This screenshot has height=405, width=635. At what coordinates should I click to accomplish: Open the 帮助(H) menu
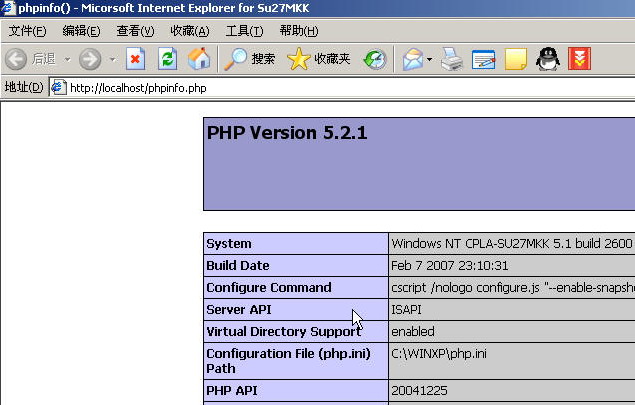pyautogui.click(x=299, y=31)
